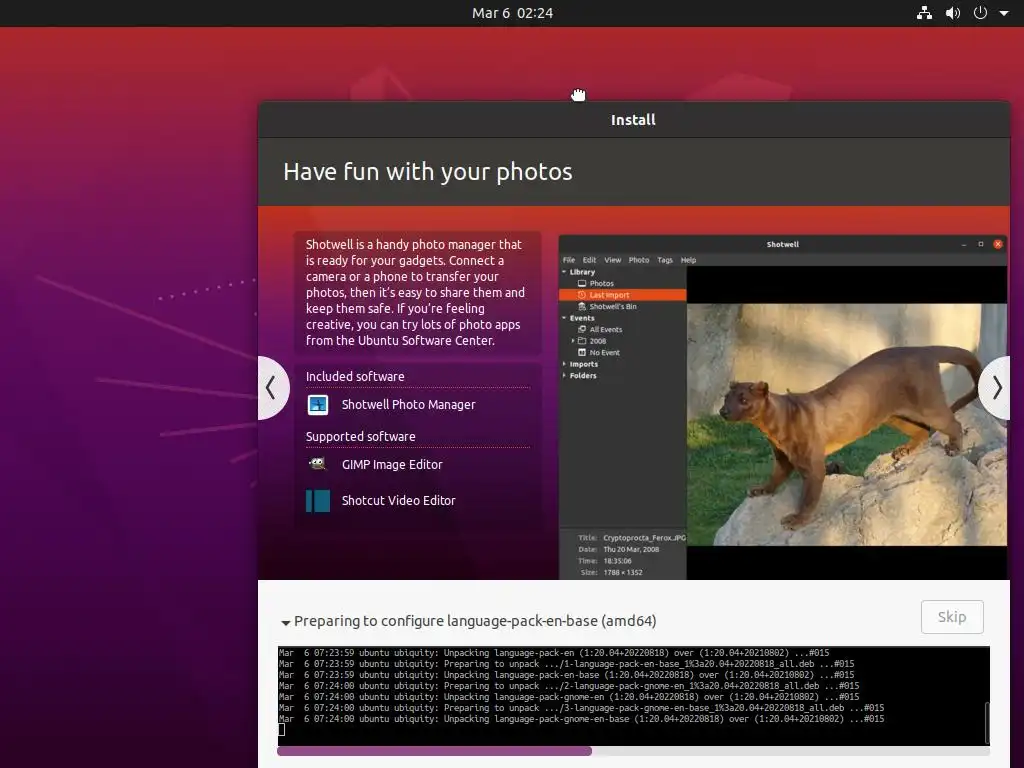This screenshot has height=768, width=1024.
Task: Click 'Thu 20 Mar, 2008' date value
Action: 631,549
